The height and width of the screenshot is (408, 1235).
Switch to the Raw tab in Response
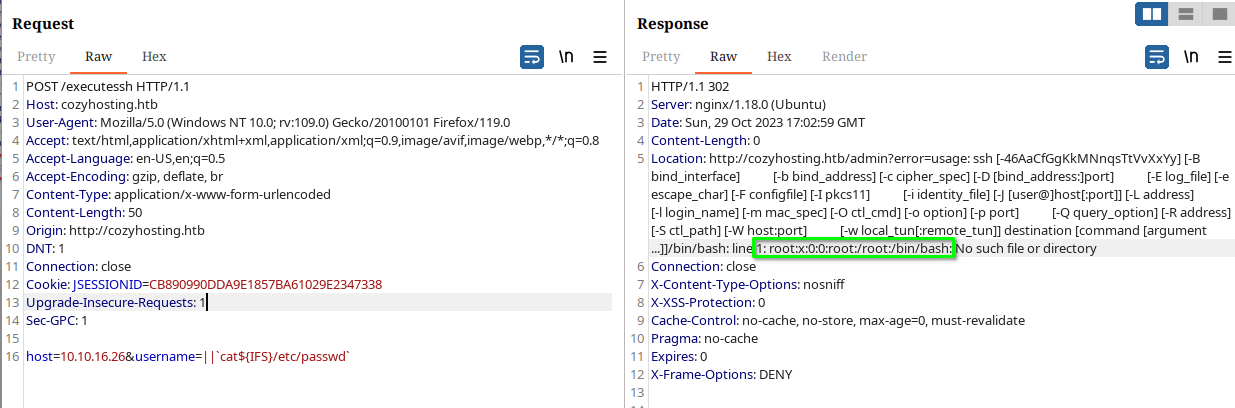[724, 57]
